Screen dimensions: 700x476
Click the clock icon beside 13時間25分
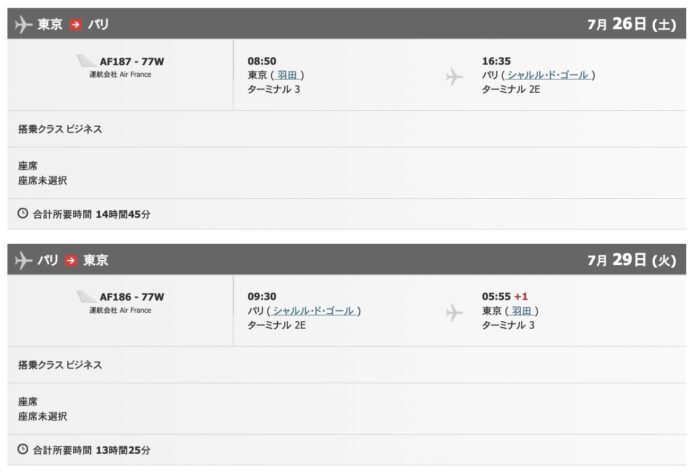[x=23, y=449]
